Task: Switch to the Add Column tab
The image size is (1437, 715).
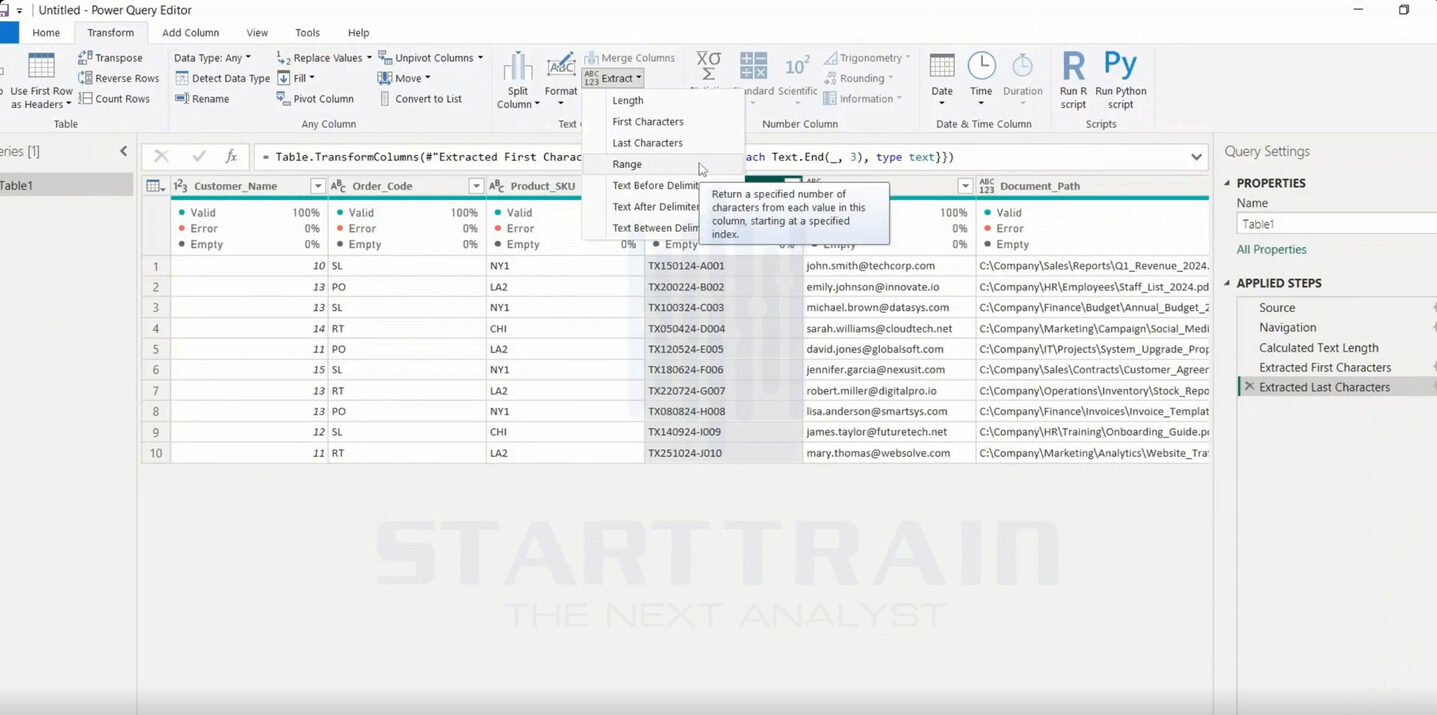Action: pos(191,33)
